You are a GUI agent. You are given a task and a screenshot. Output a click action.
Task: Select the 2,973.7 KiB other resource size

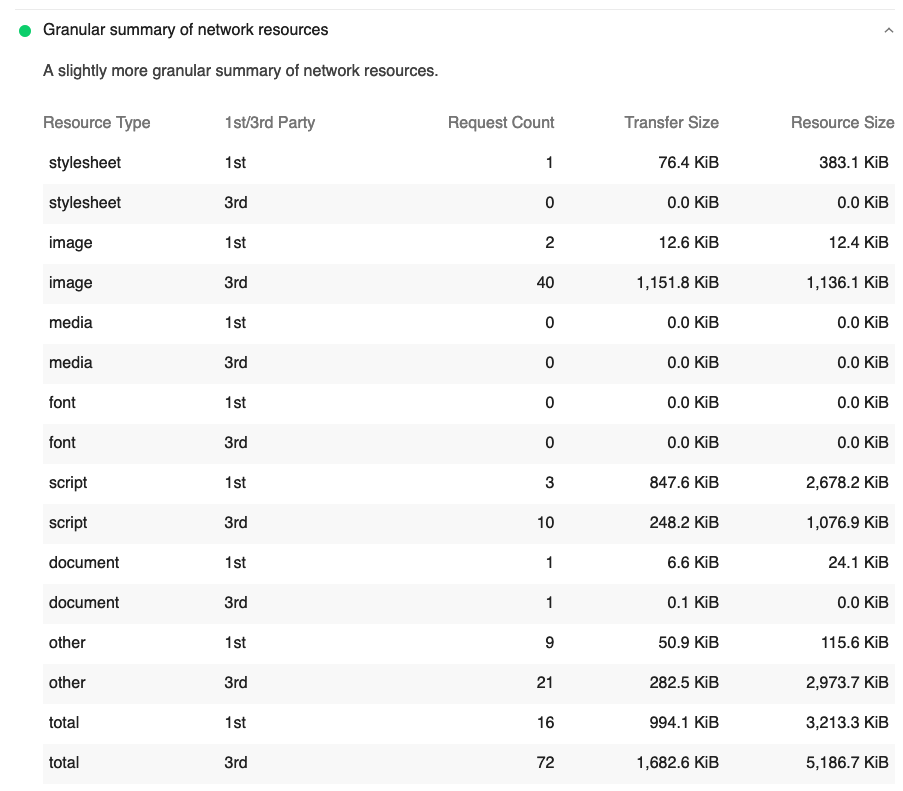846,683
